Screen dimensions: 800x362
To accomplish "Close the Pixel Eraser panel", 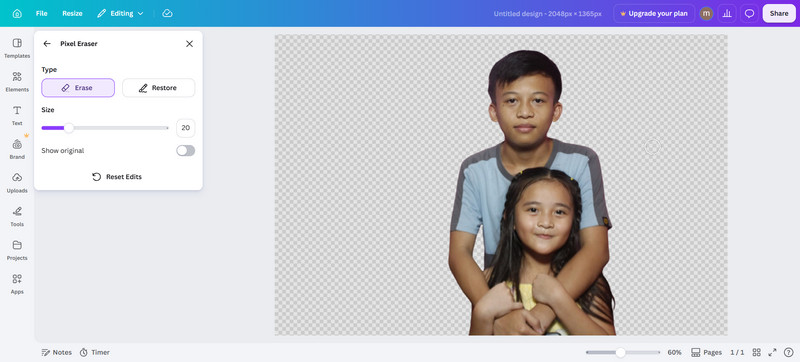I will (189, 44).
